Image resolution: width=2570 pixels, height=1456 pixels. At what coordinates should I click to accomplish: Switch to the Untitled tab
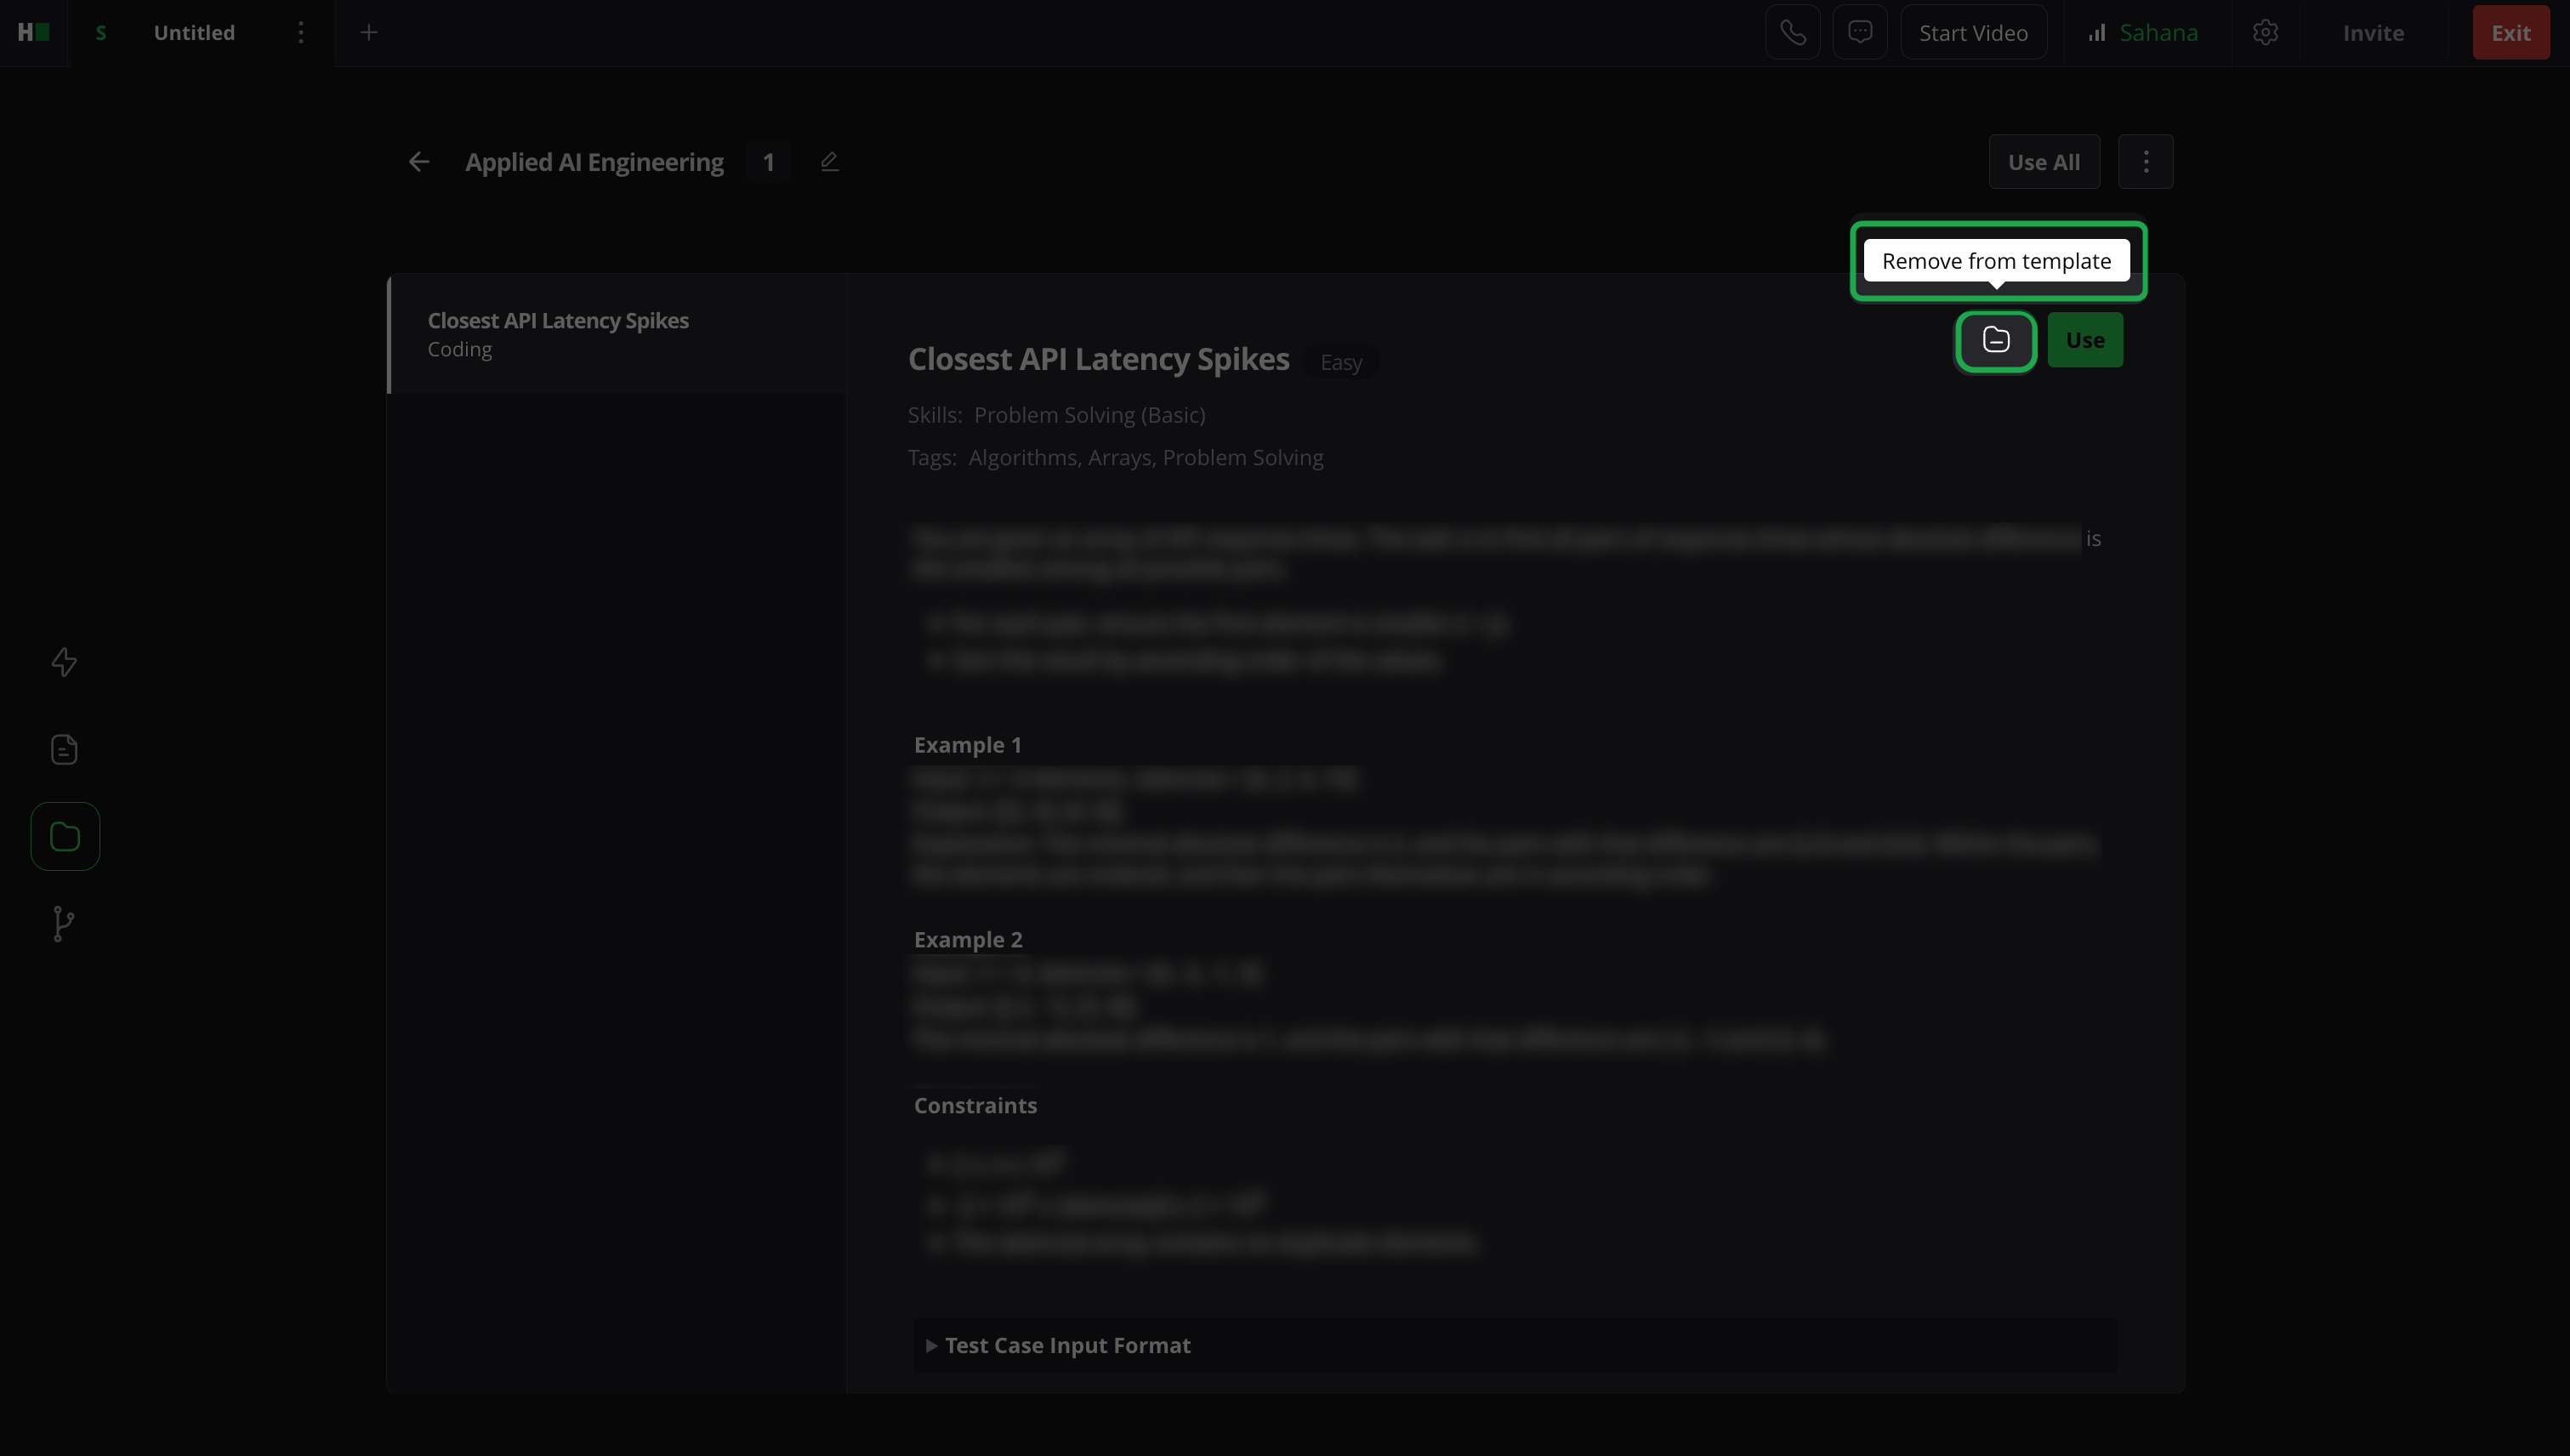(194, 33)
